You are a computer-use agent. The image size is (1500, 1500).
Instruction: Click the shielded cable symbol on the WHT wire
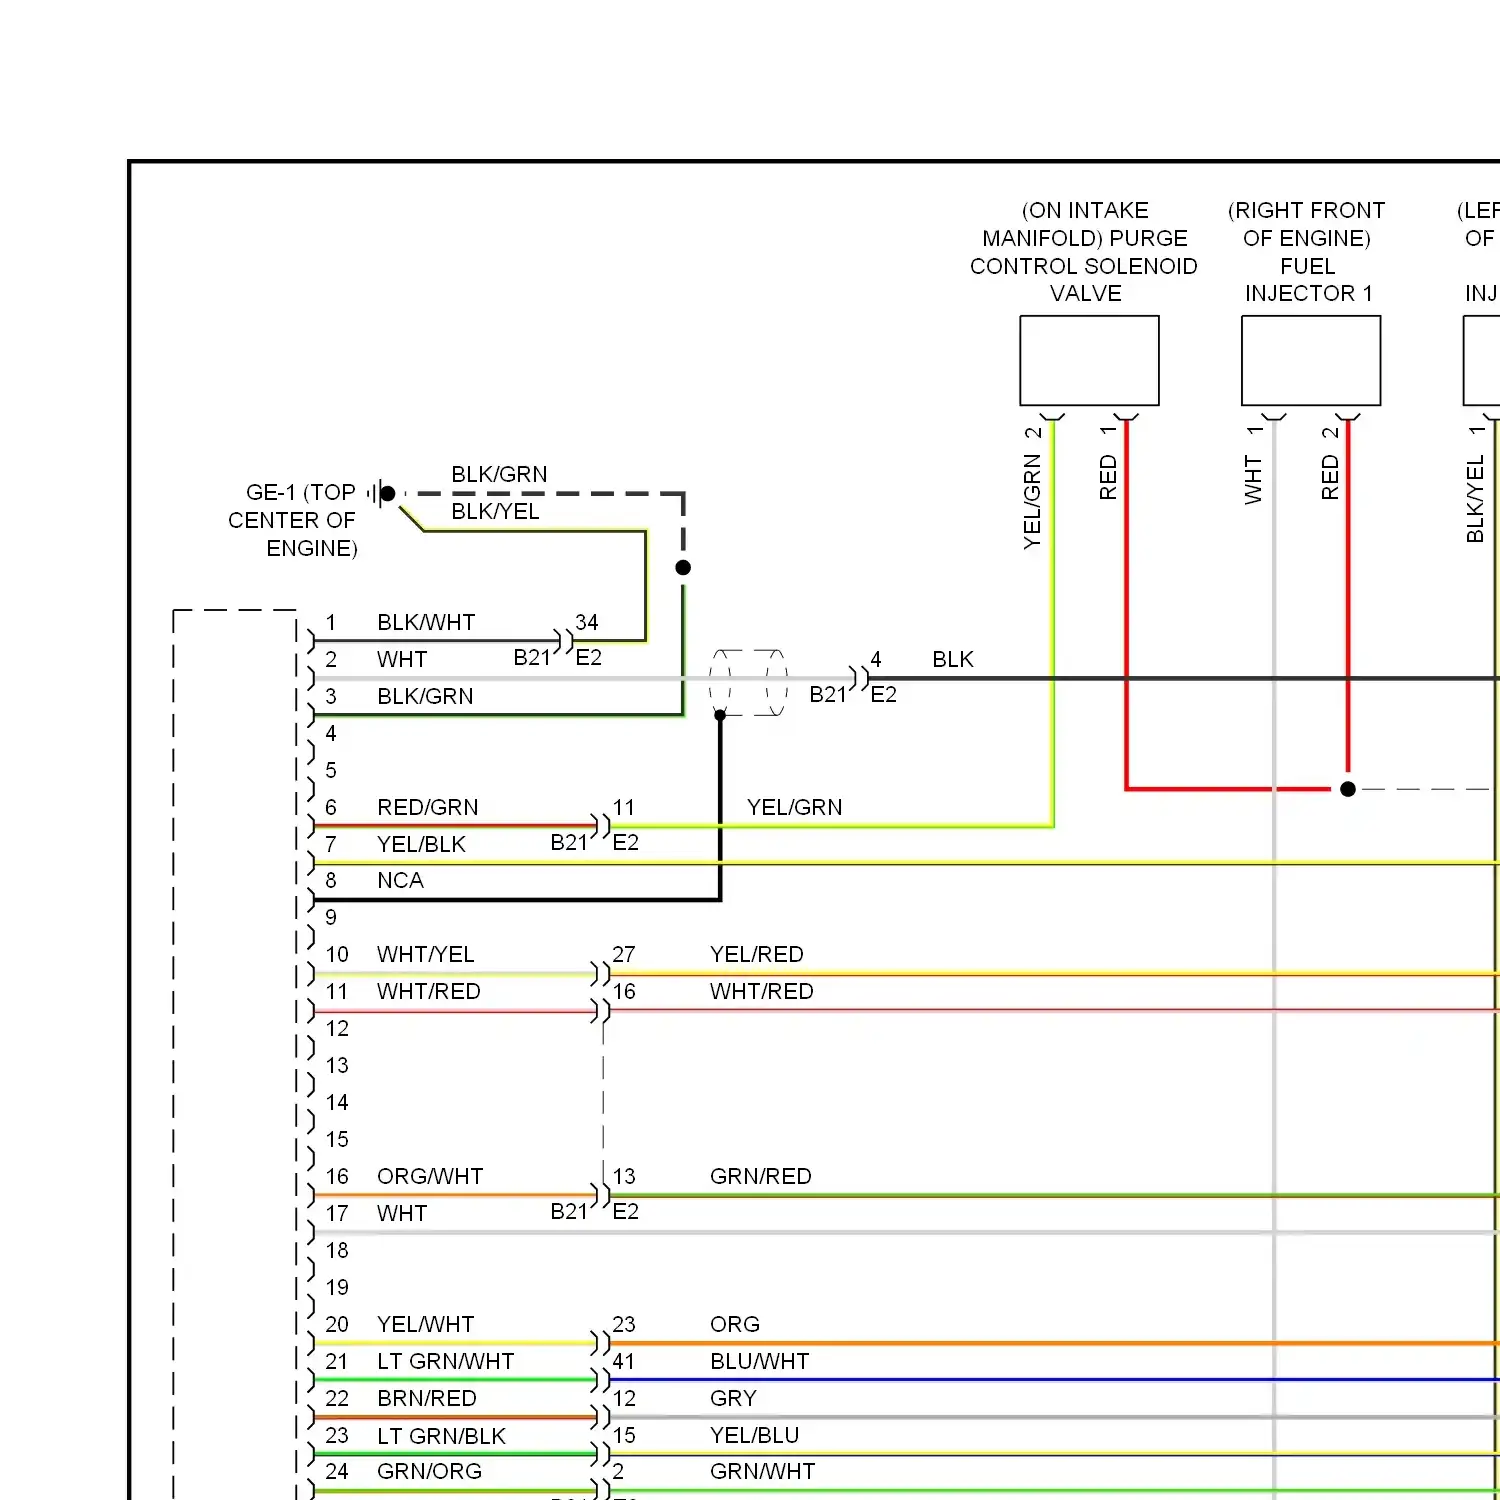(749, 682)
